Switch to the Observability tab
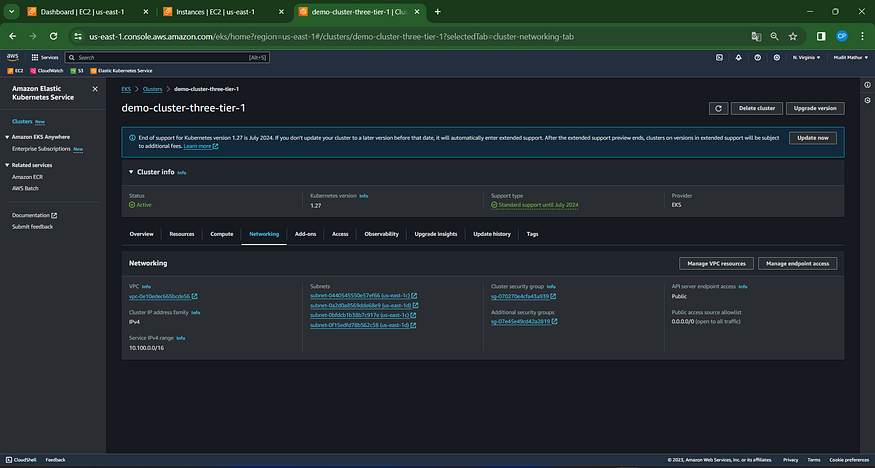 tap(382, 234)
